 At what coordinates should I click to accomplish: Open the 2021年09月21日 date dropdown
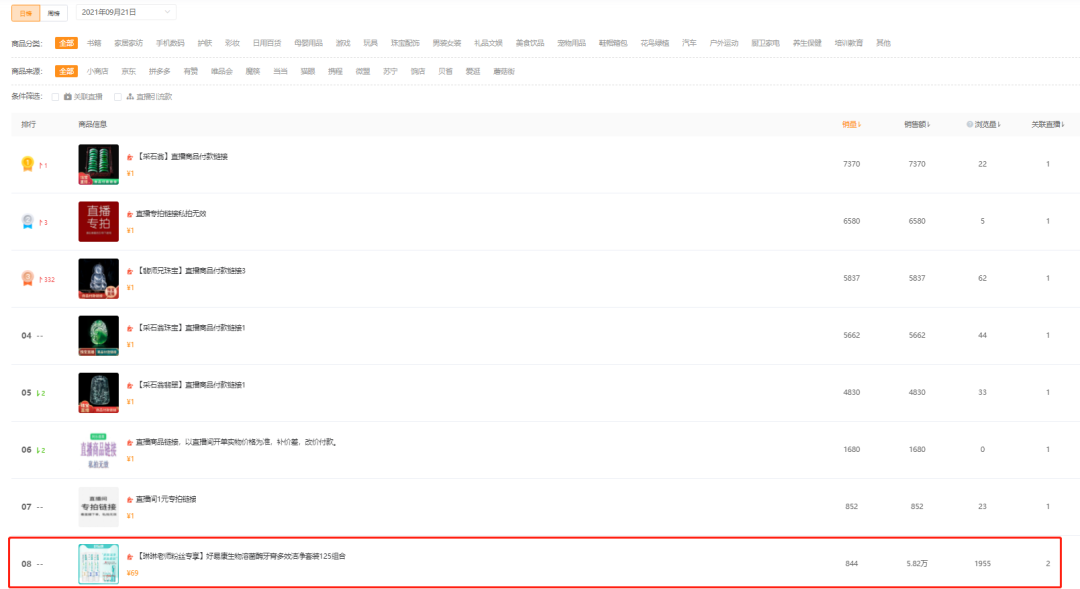click(x=126, y=12)
